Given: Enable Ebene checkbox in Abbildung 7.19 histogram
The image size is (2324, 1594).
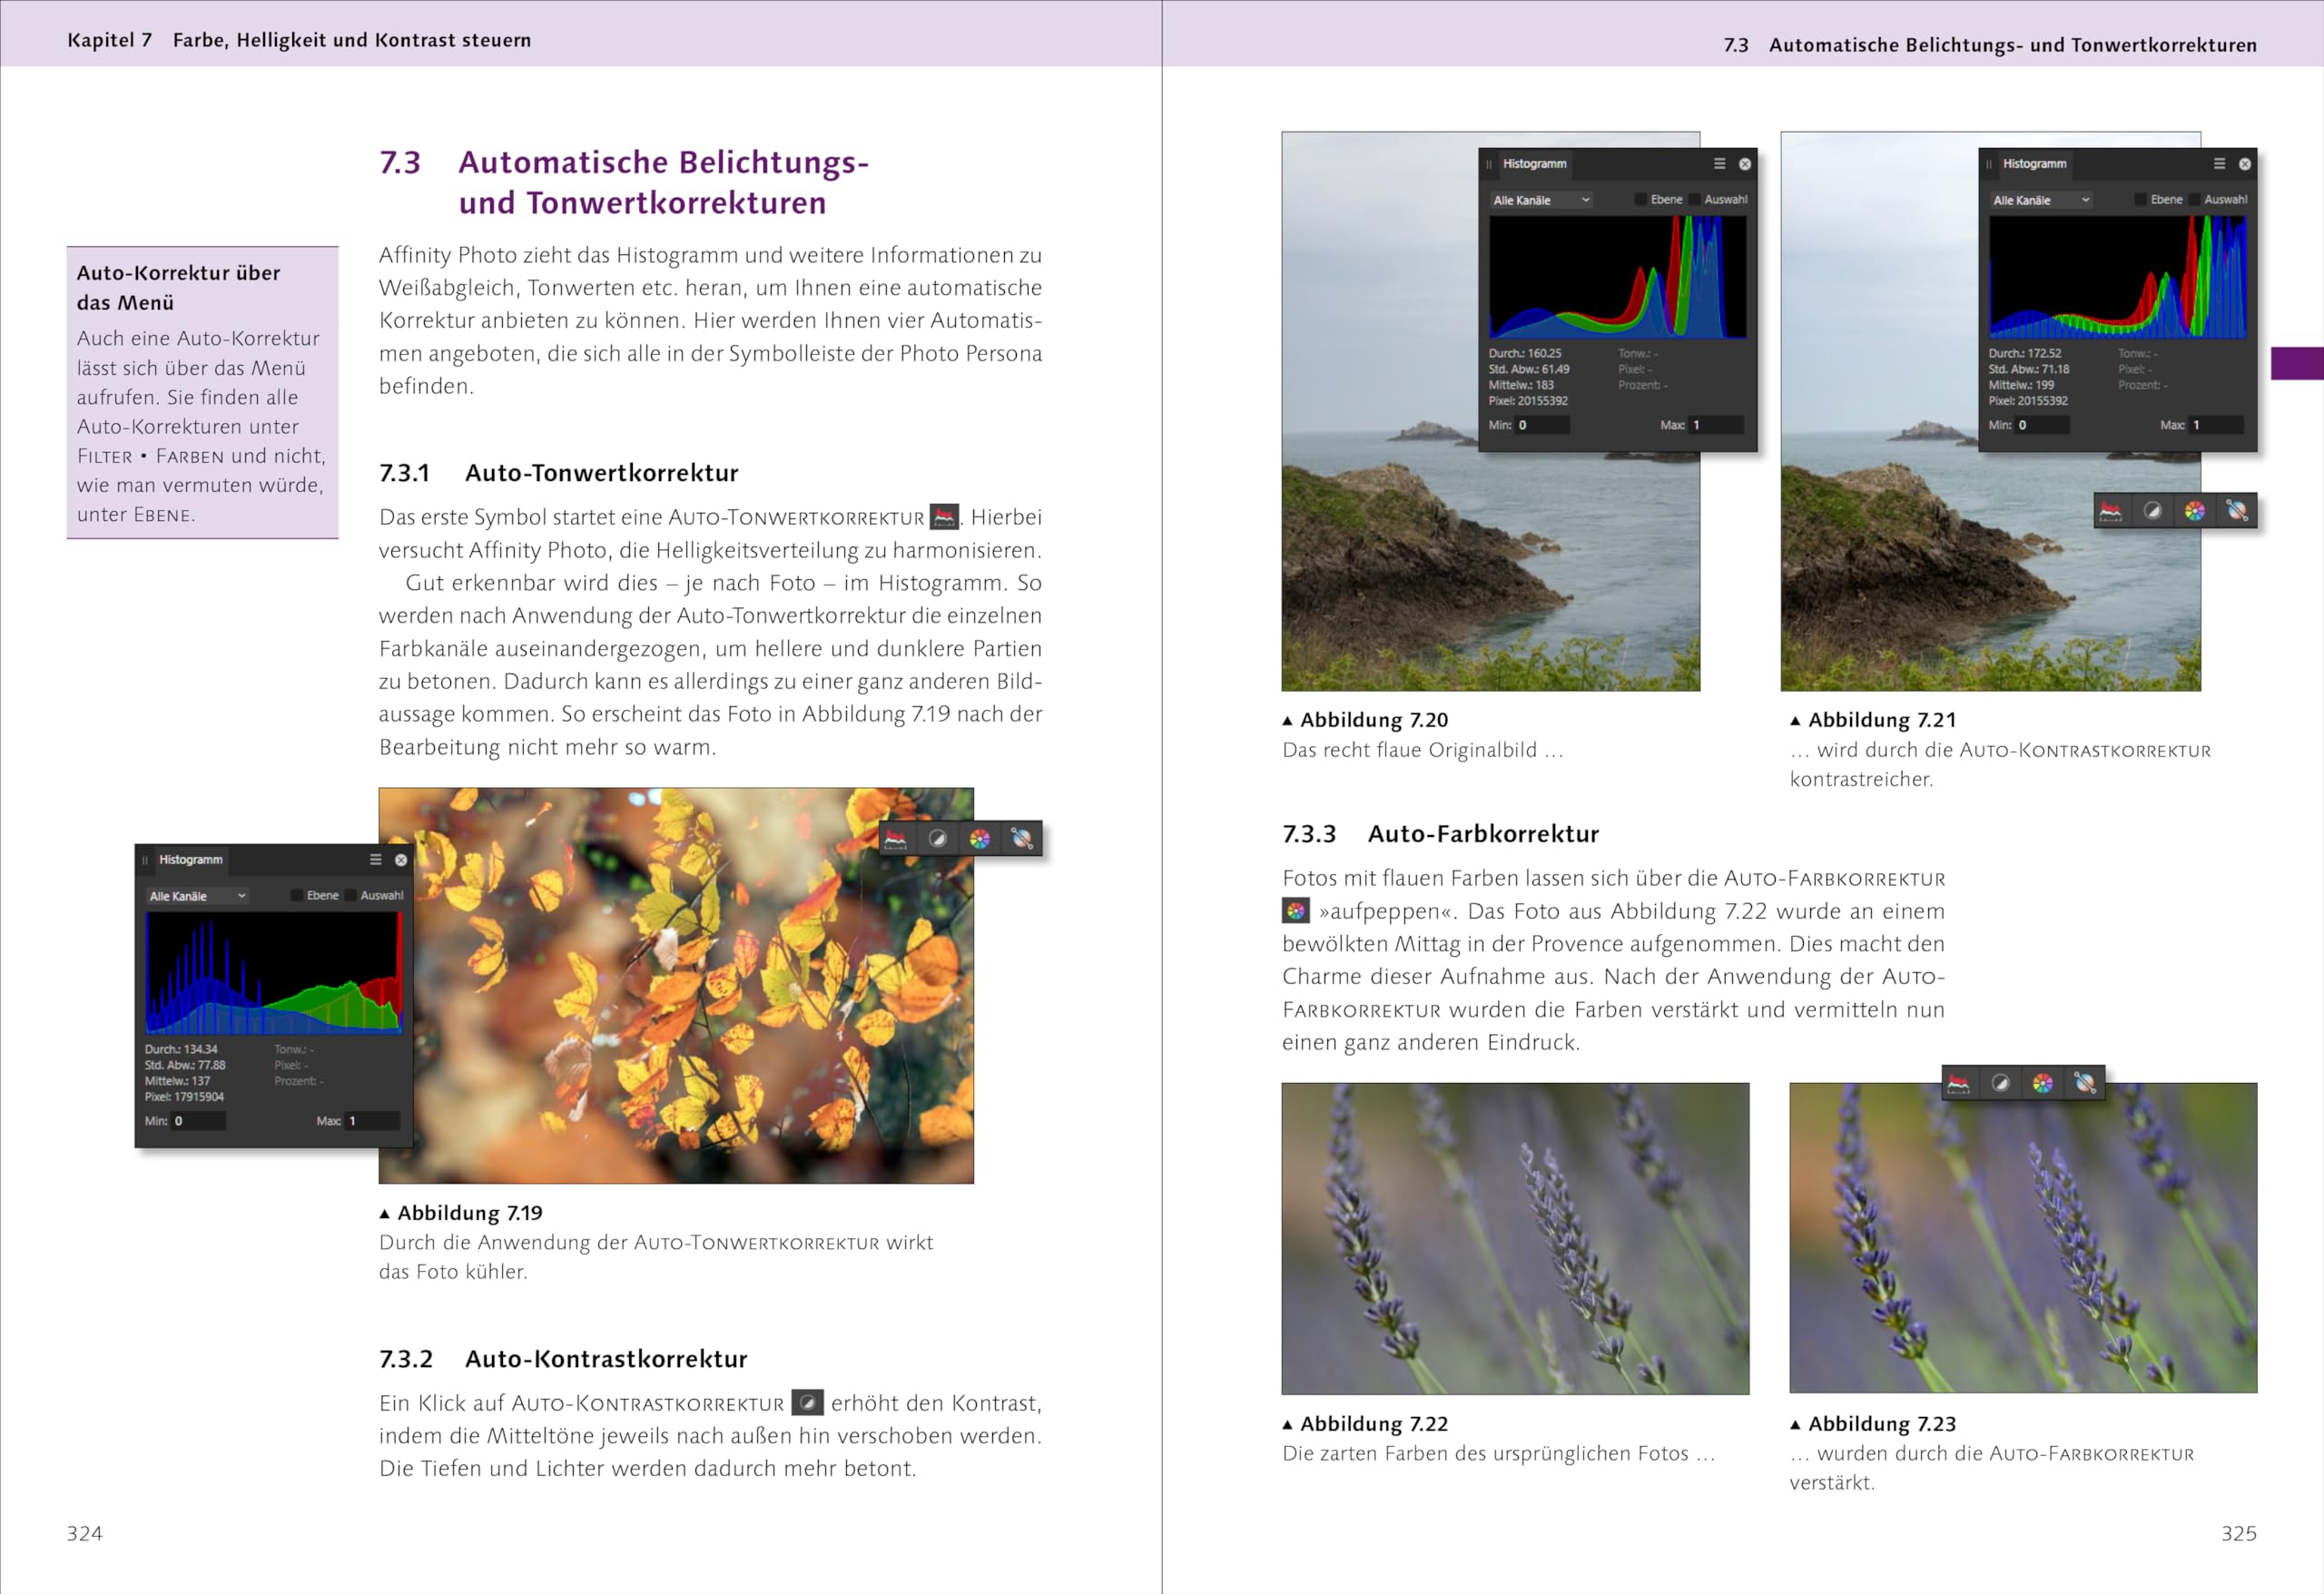Looking at the screenshot, I should click(297, 896).
